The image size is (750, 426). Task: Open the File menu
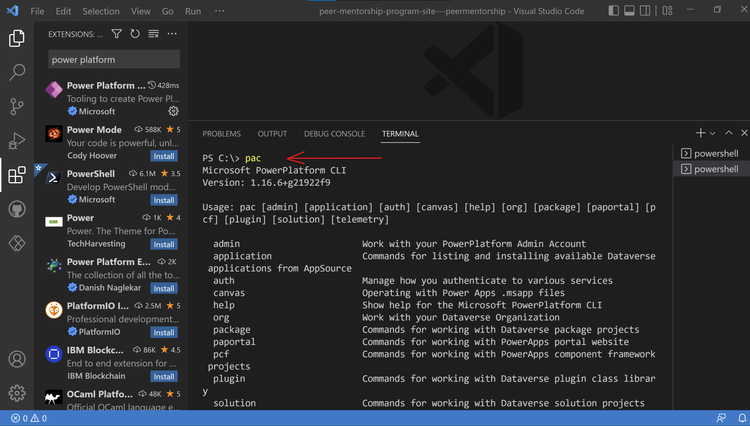point(37,11)
